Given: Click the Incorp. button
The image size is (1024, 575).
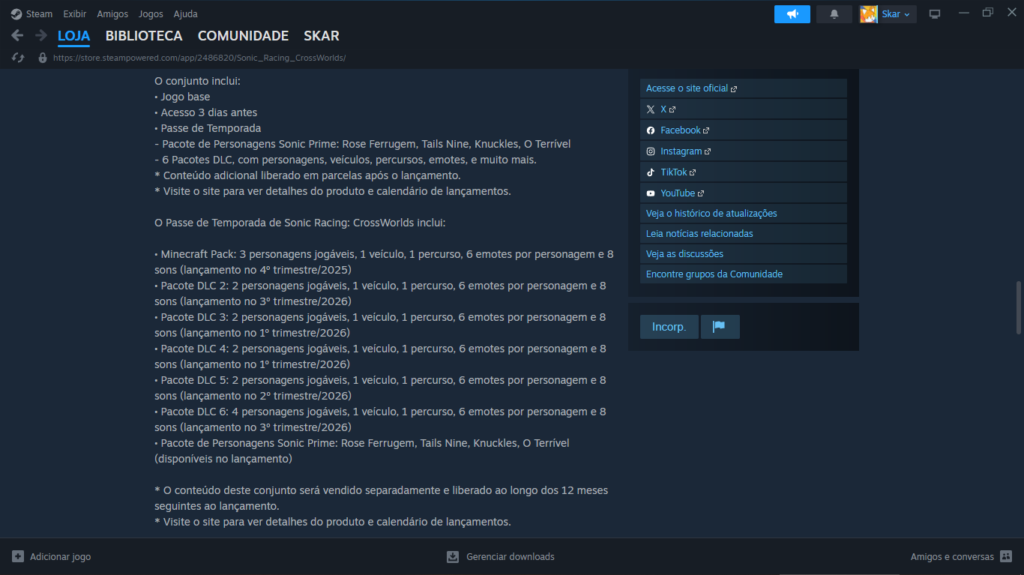Looking at the screenshot, I should [x=669, y=327].
